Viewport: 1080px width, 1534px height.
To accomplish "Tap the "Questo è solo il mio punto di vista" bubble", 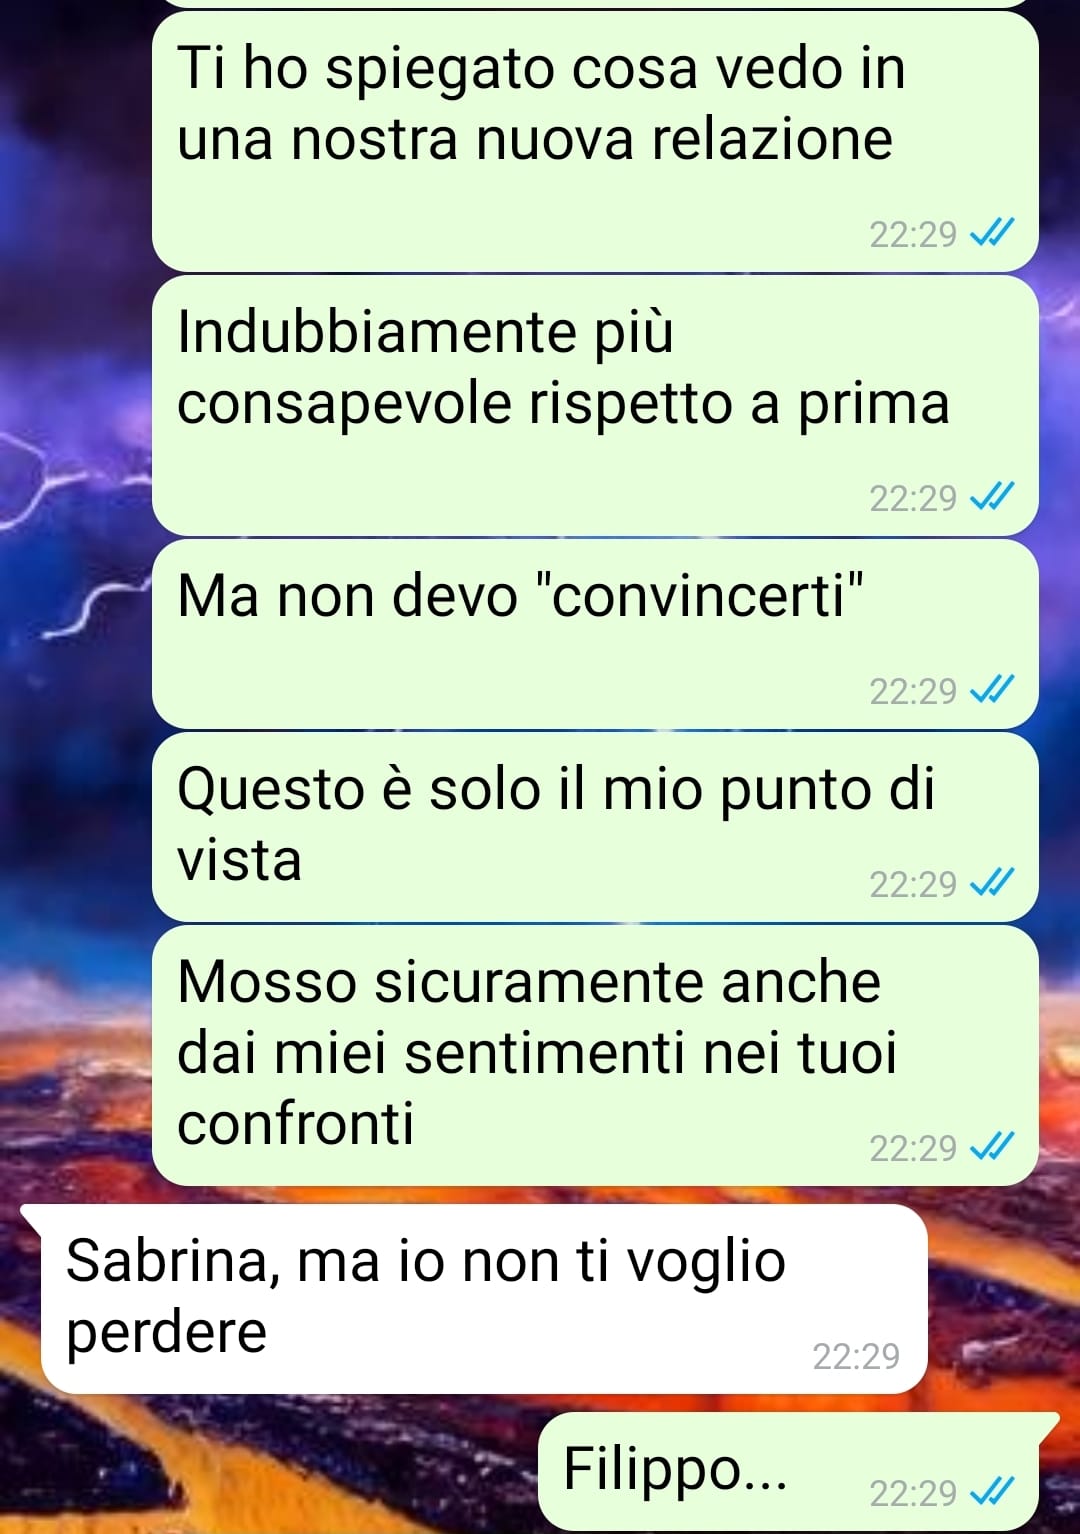I will (x=595, y=827).
